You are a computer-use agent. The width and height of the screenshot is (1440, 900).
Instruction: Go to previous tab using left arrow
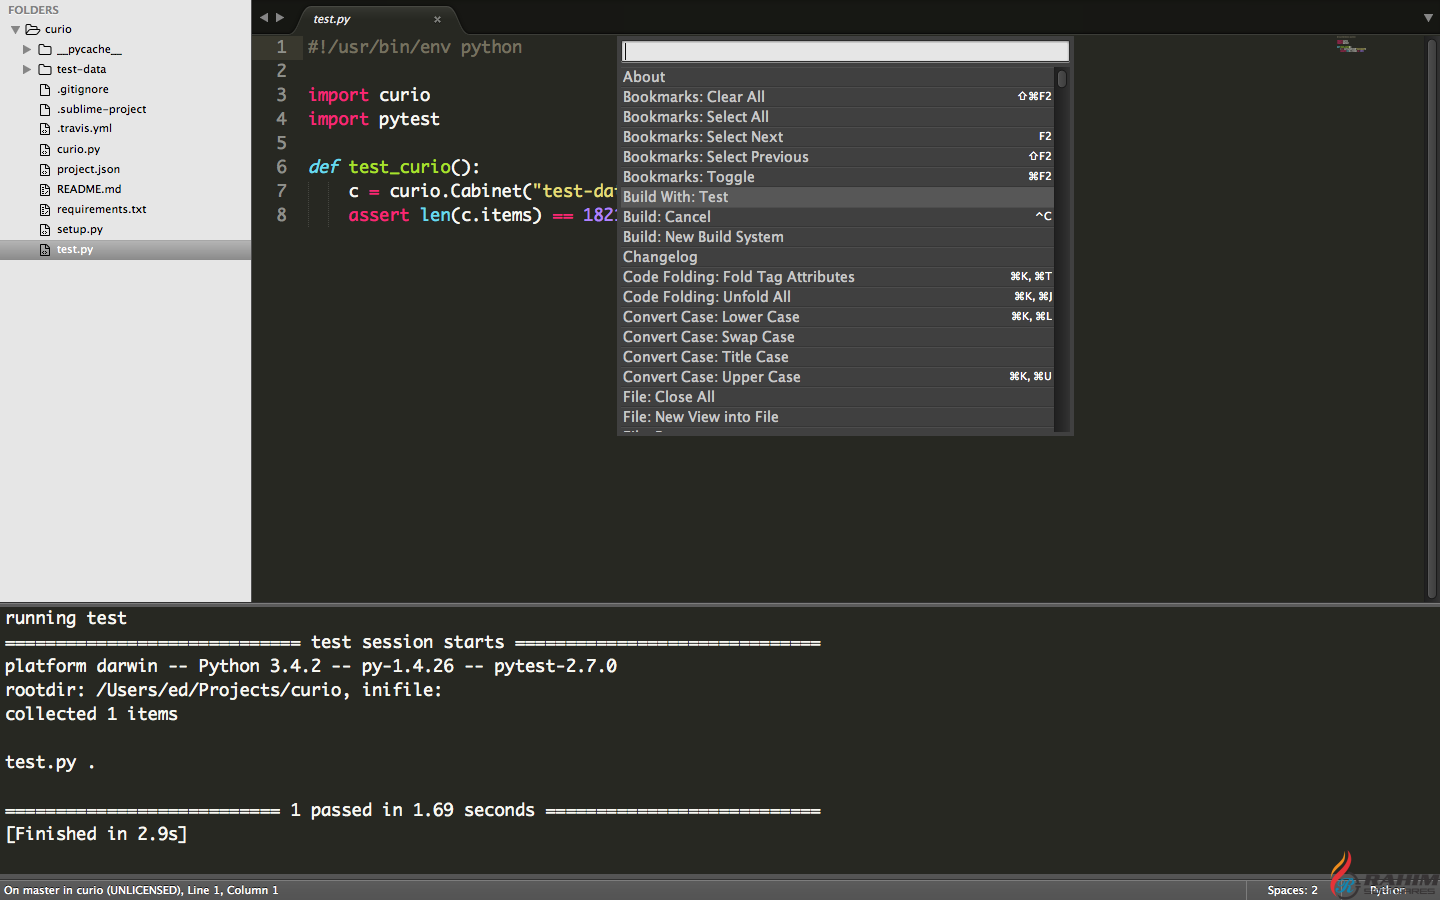[264, 17]
